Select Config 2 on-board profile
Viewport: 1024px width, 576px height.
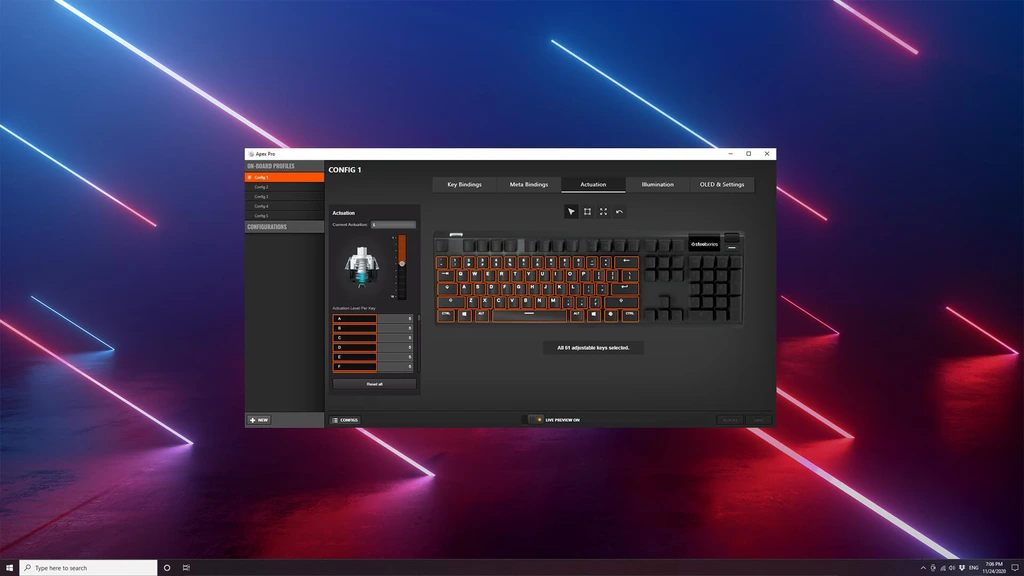coord(262,187)
